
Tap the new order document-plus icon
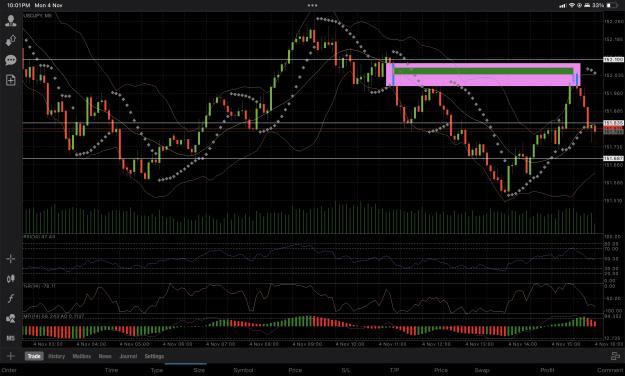tap(11, 80)
